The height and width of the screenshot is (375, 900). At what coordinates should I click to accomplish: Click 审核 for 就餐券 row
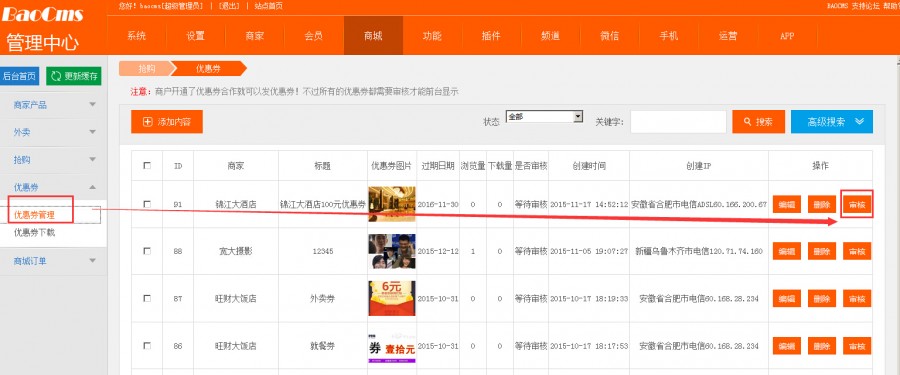857,346
